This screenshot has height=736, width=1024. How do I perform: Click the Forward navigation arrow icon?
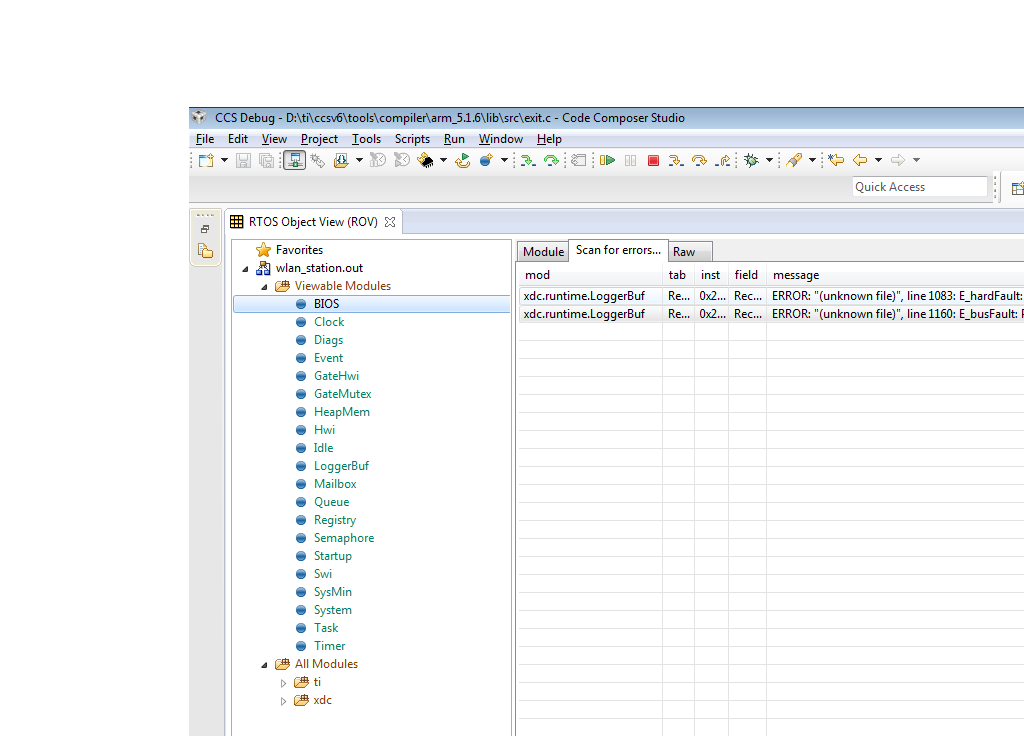coord(898,160)
